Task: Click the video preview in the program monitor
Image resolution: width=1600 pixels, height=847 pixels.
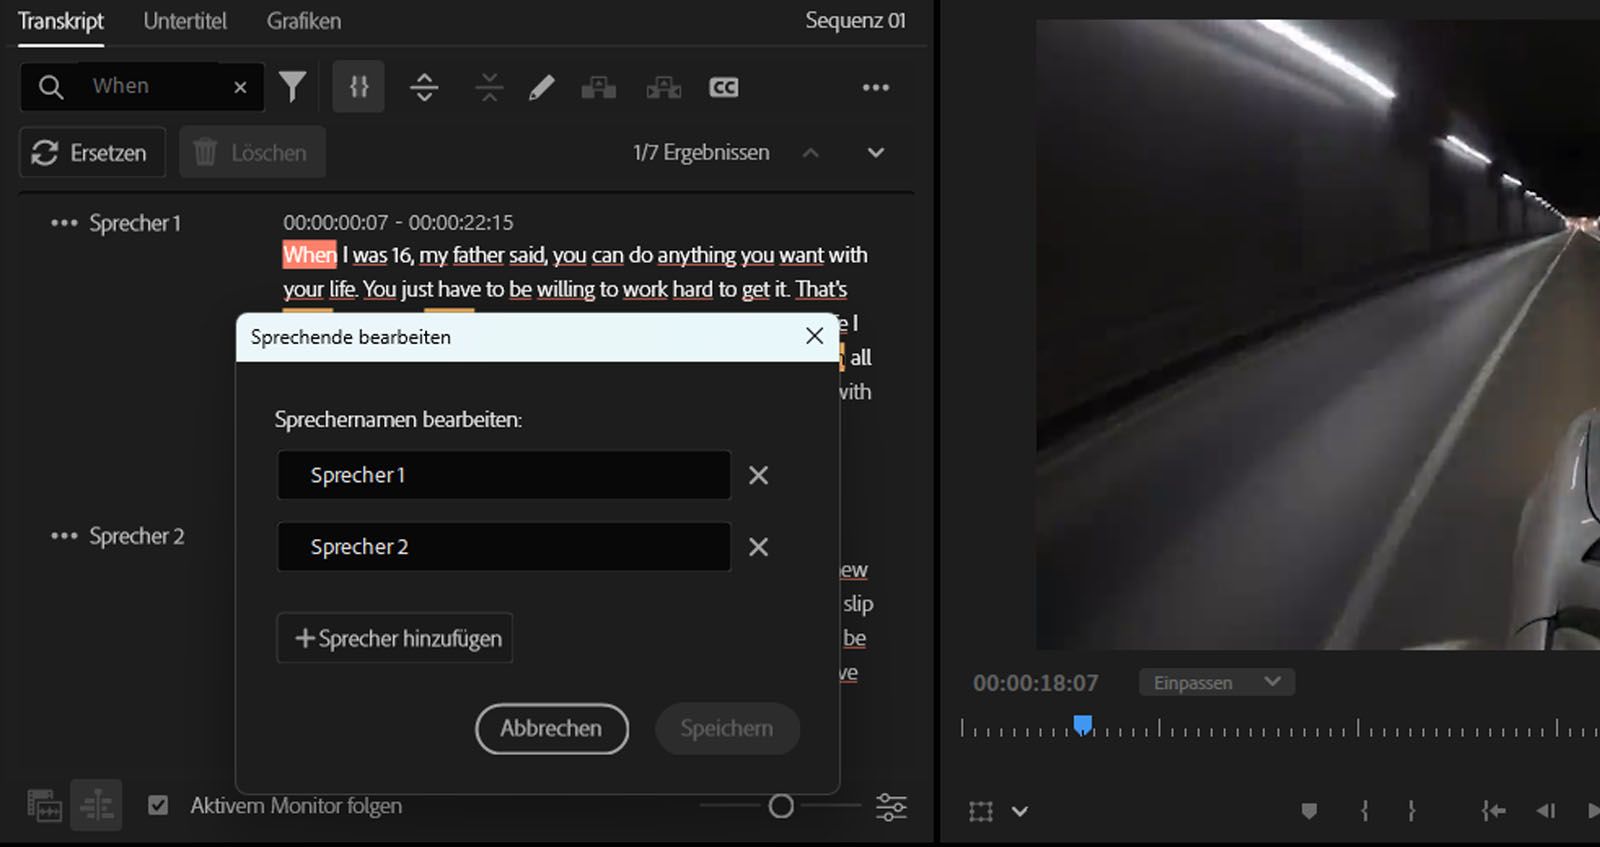Action: pos(1318,335)
